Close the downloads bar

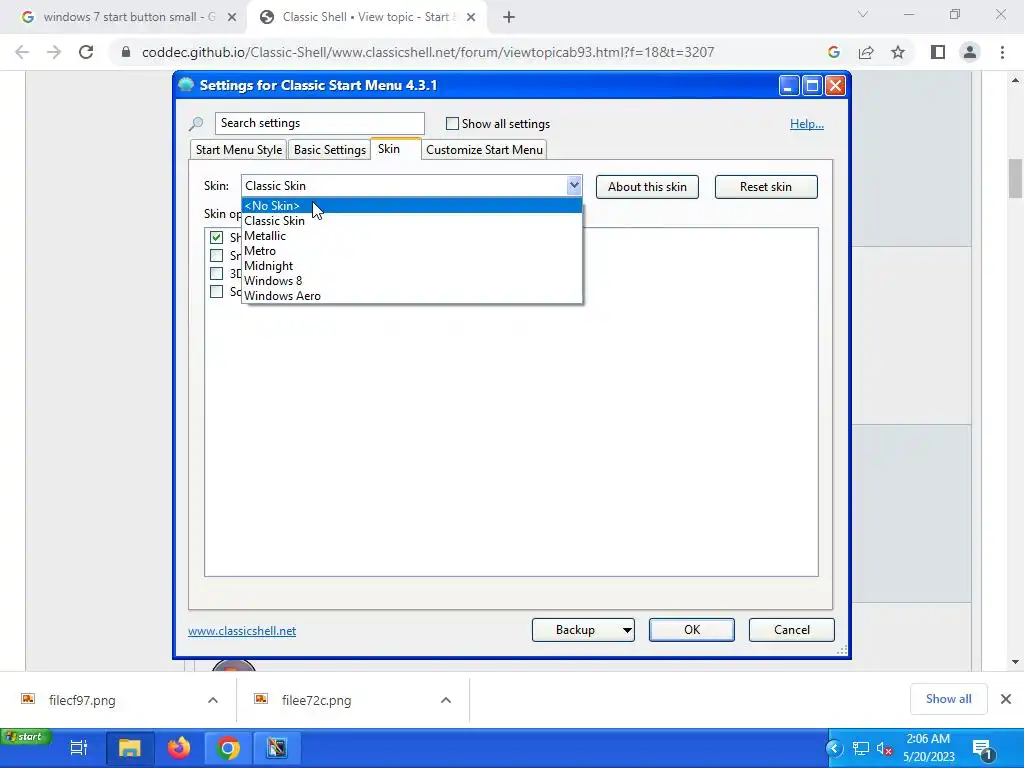click(1006, 699)
